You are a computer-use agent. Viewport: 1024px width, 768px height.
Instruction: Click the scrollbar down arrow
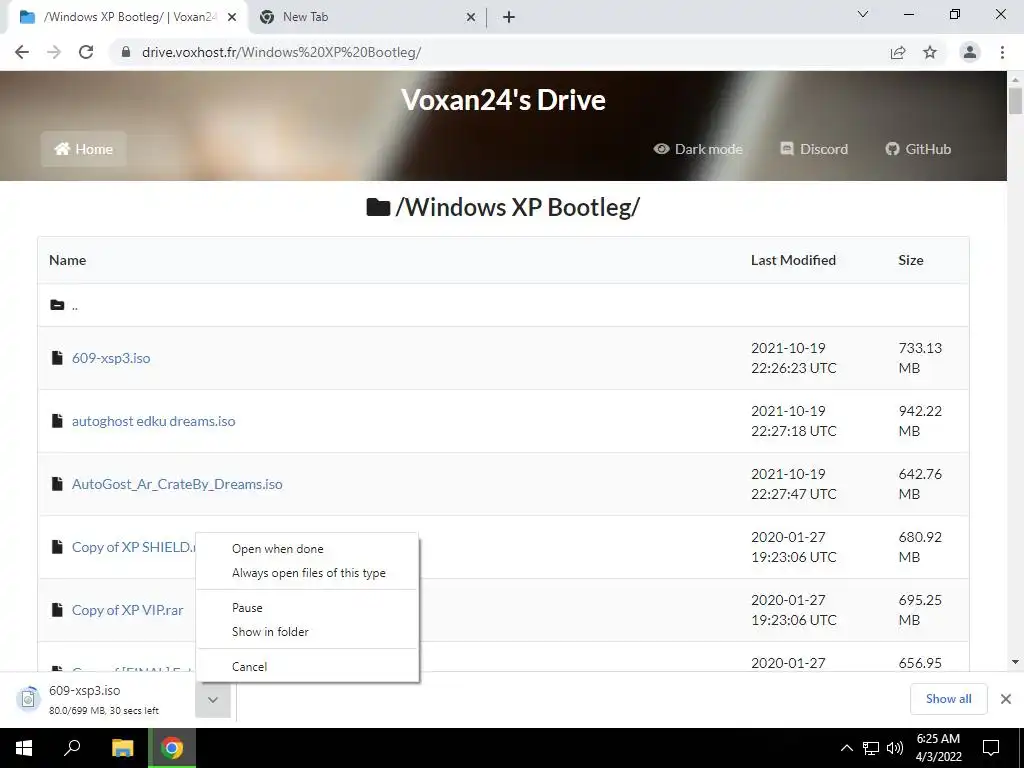click(x=1015, y=662)
